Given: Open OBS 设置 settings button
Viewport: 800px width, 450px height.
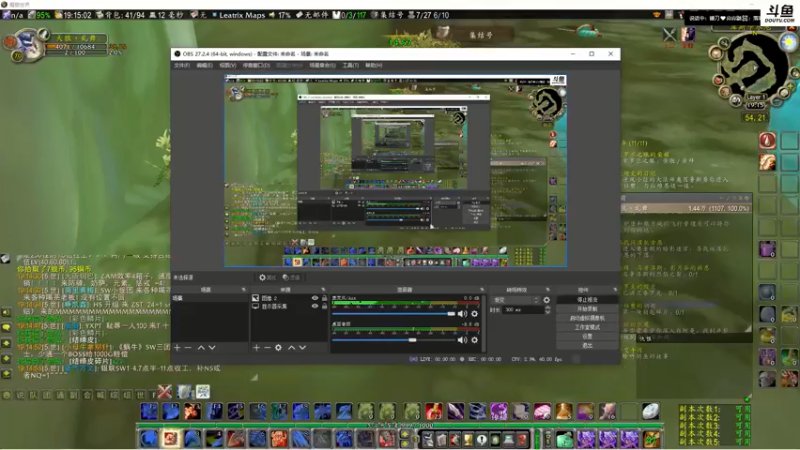Looking at the screenshot, I should tap(587, 336).
